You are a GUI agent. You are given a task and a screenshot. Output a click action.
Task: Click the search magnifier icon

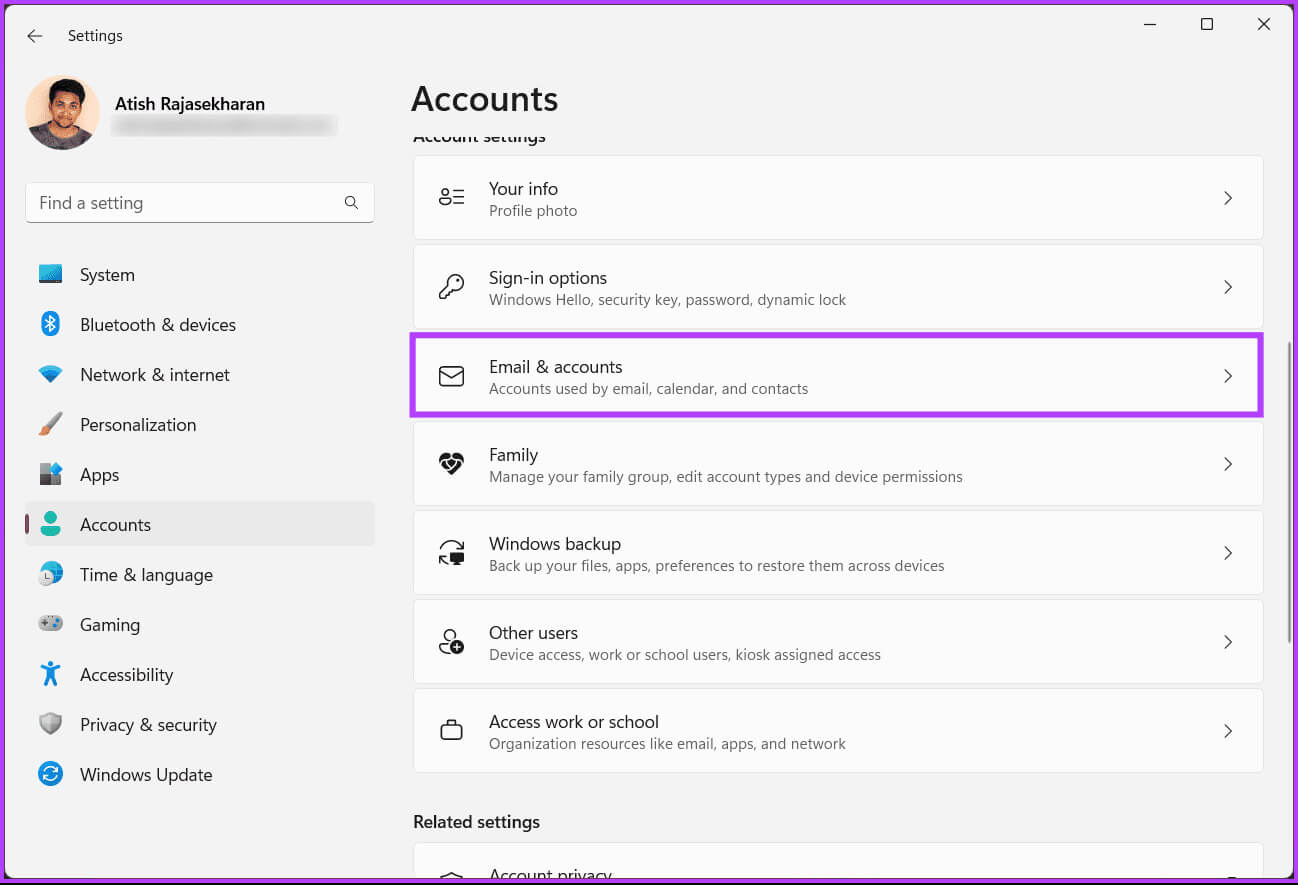coord(351,202)
